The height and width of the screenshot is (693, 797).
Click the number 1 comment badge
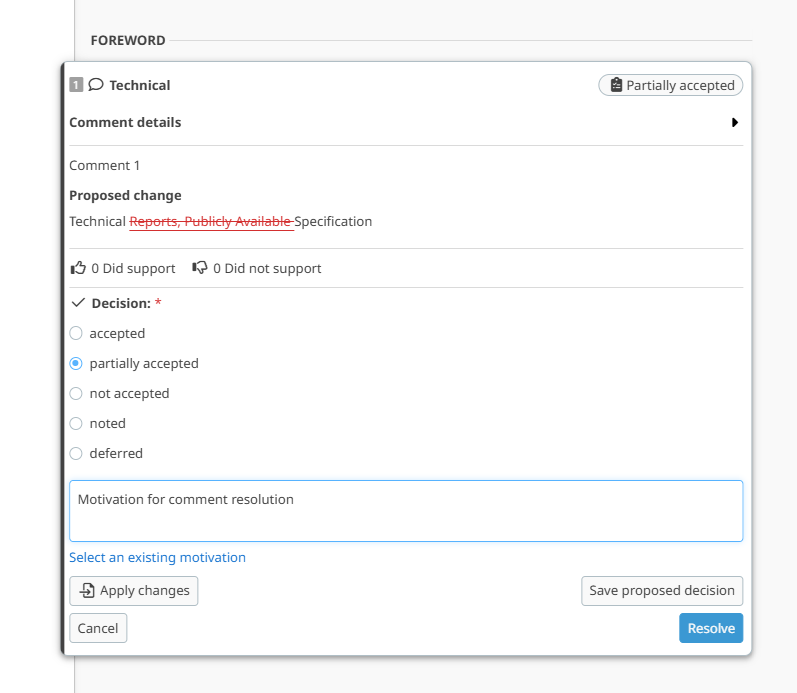76,85
